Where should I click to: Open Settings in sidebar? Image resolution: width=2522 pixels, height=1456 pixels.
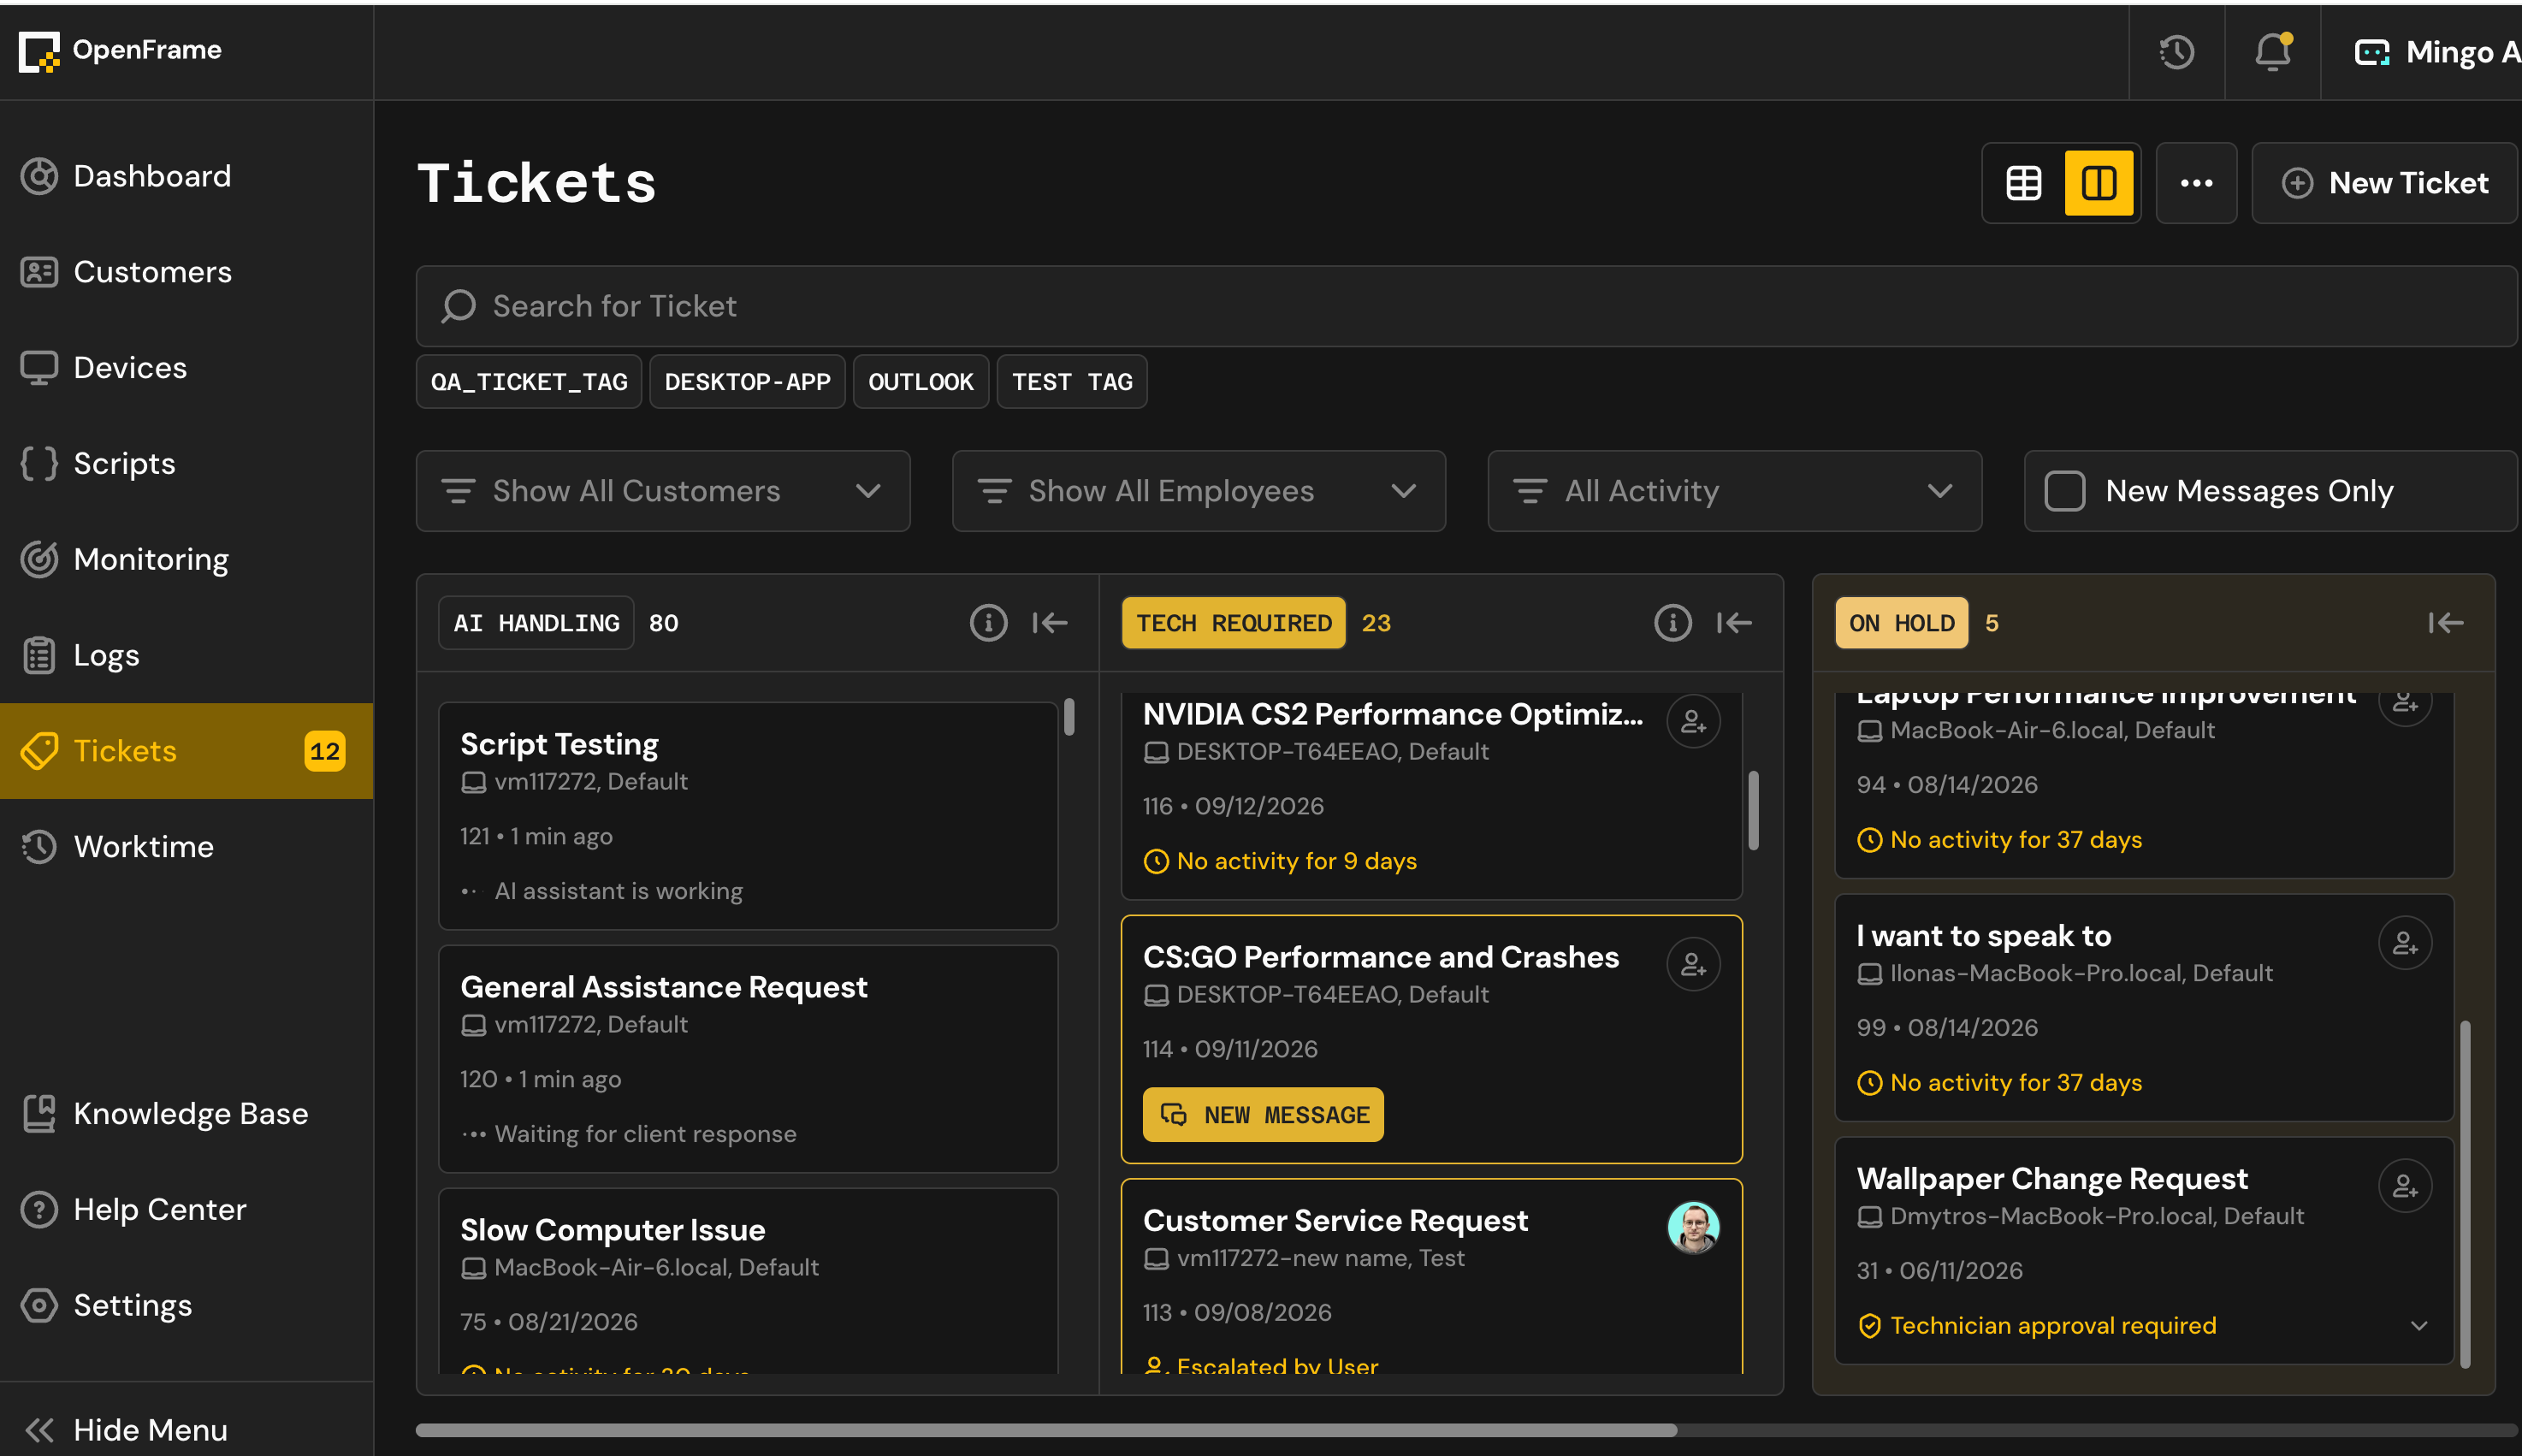pyautogui.click(x=187, y=1306)
